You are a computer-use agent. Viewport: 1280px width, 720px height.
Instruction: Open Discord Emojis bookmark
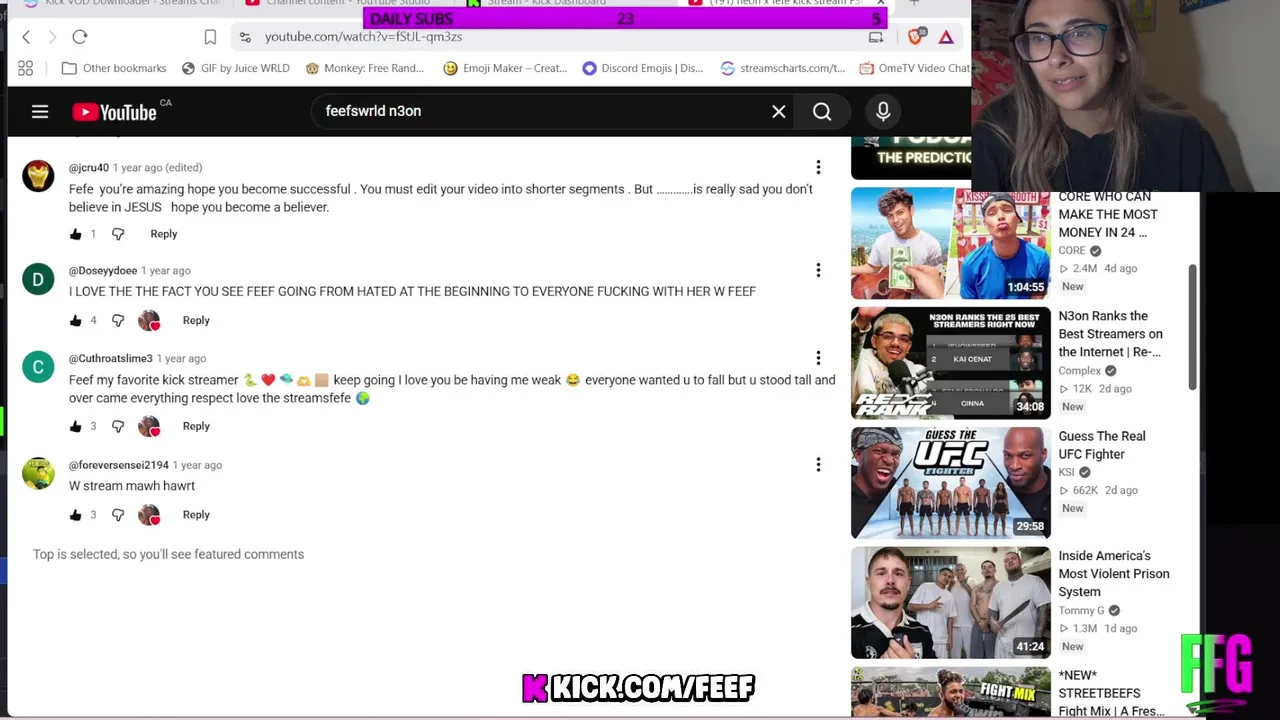click(x=643, y=68)
